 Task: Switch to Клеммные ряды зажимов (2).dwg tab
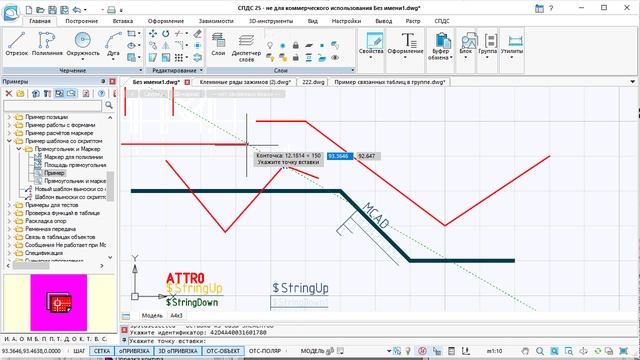[x=245, y=82]
